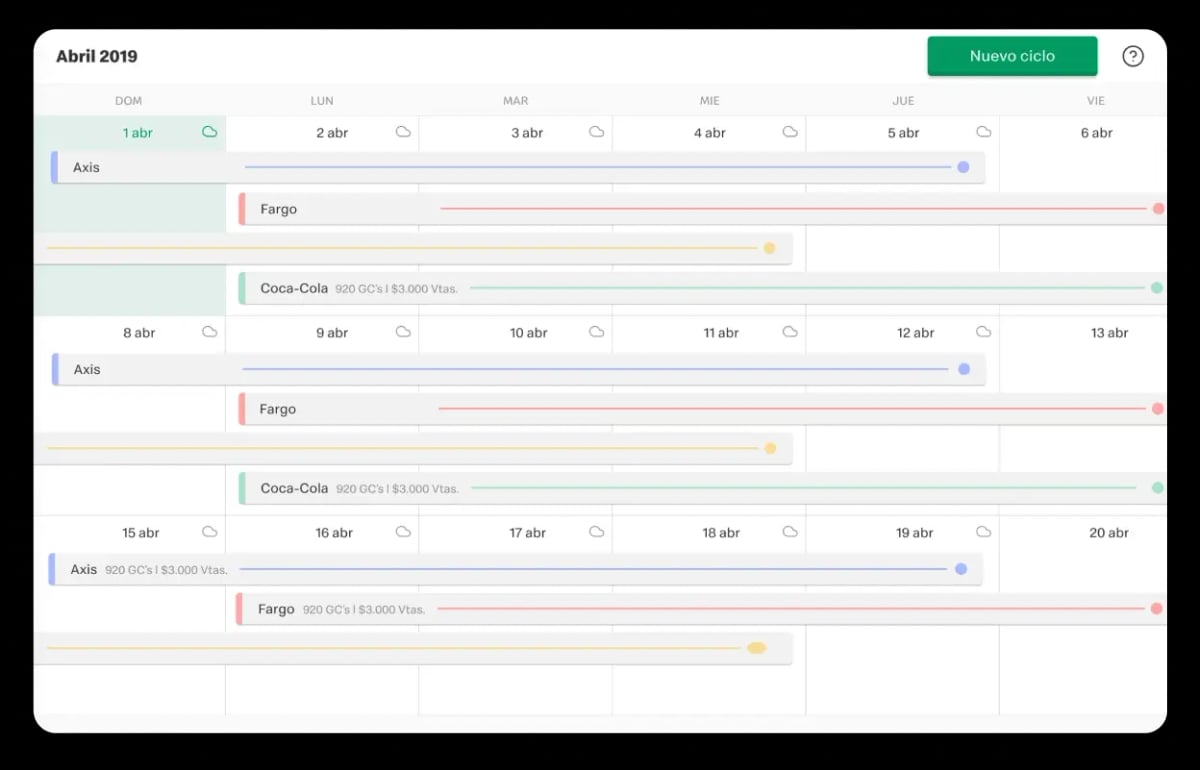Select the Coca-Cola campaign with 920 GC's
The image size is (1200, 770).
point(294,288)
